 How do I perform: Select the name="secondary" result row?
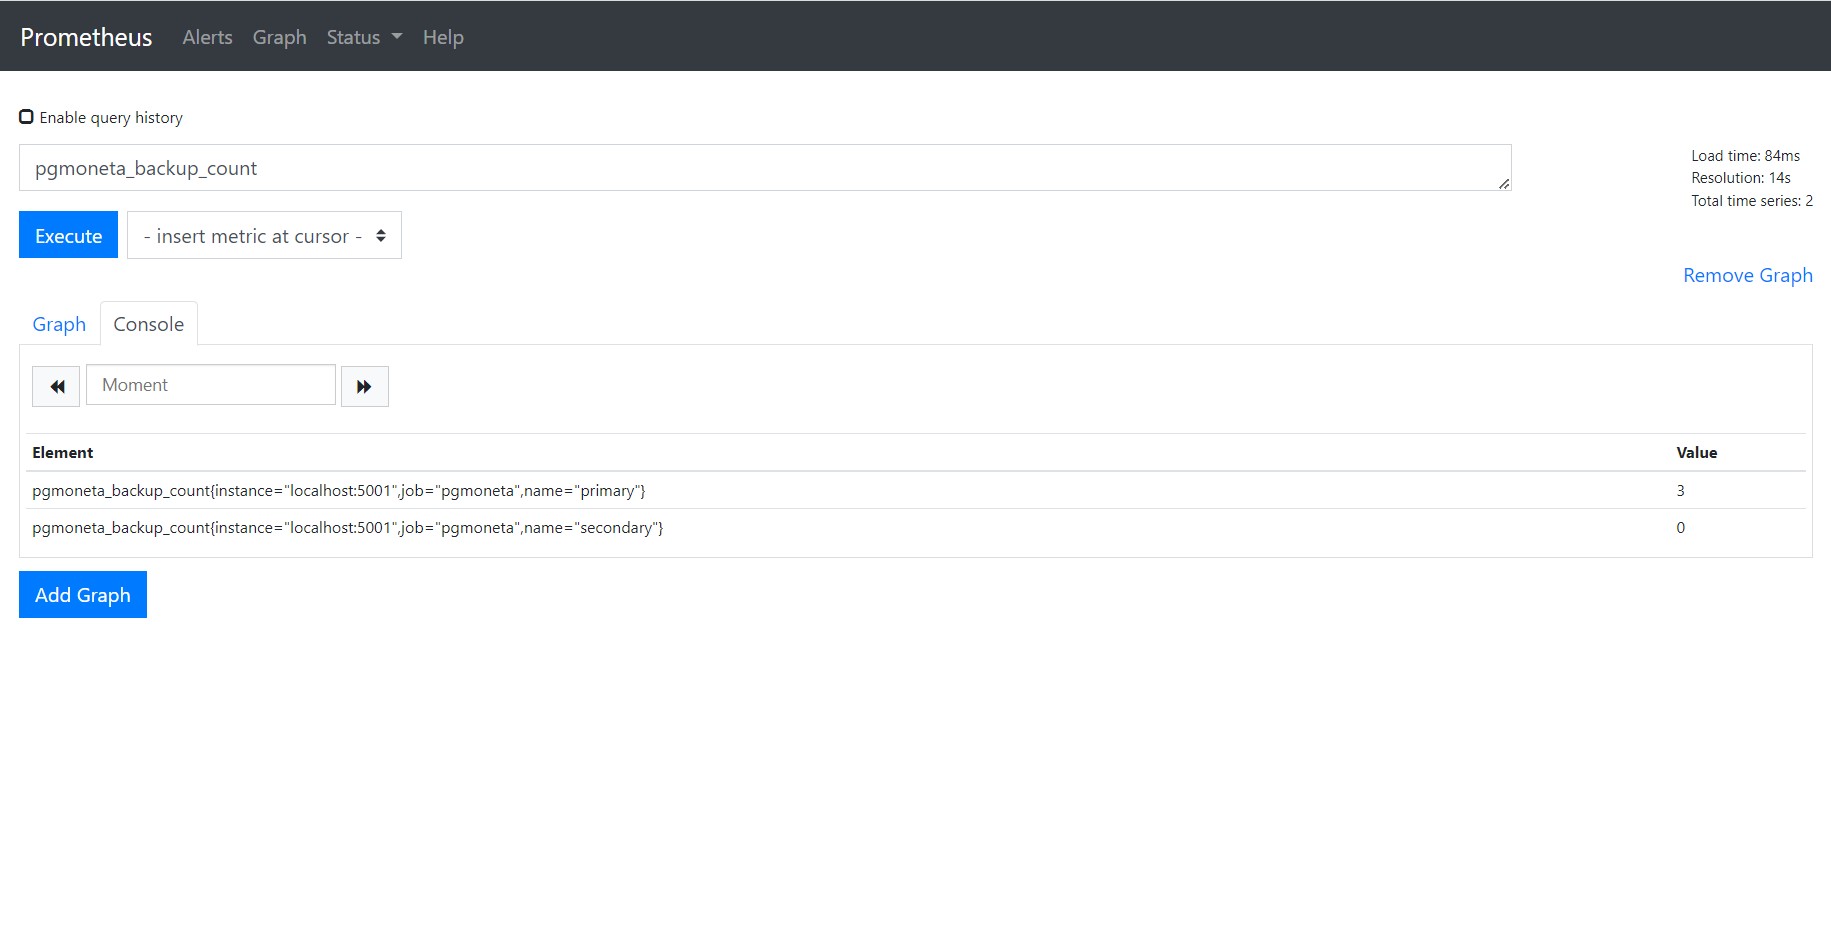[348, 528]
